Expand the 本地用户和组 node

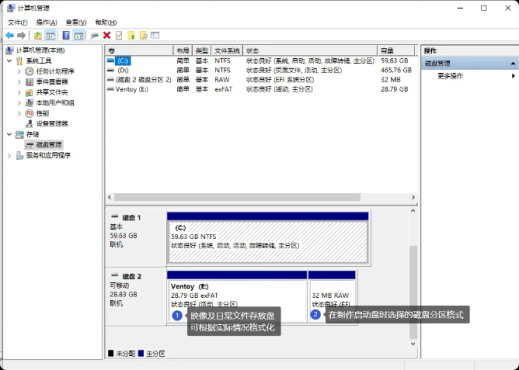pyautogui.click(x=19, y=103)
